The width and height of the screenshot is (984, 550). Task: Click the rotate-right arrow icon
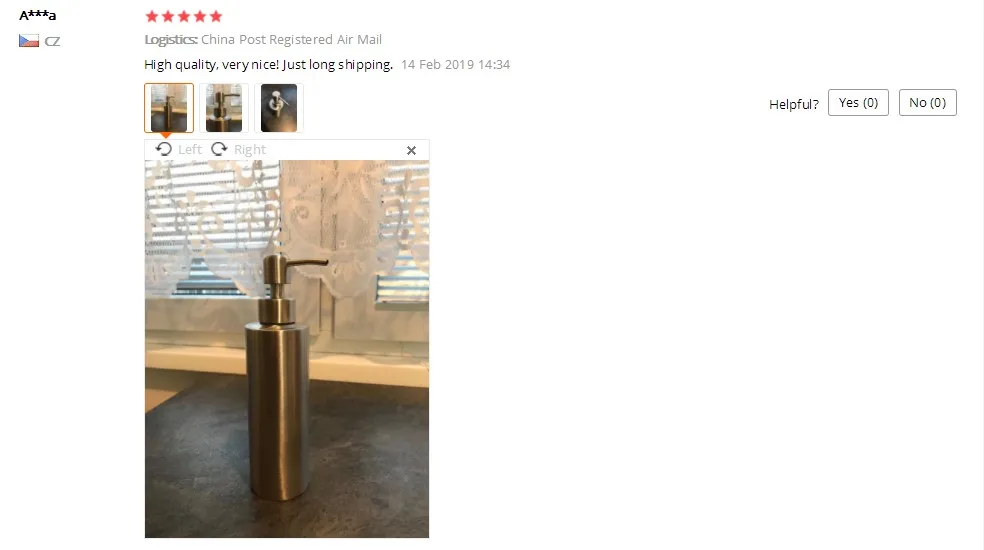[219, 149]
